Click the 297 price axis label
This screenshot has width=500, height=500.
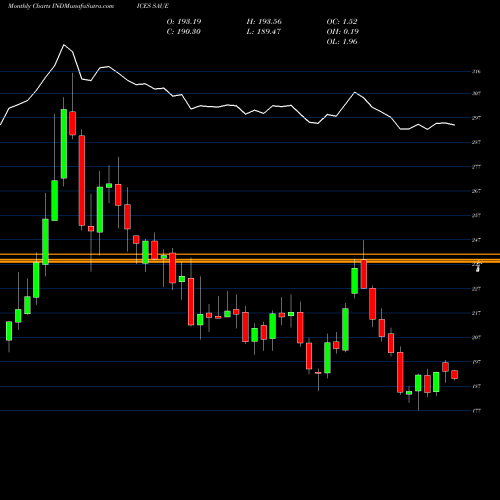click(476, 118)
